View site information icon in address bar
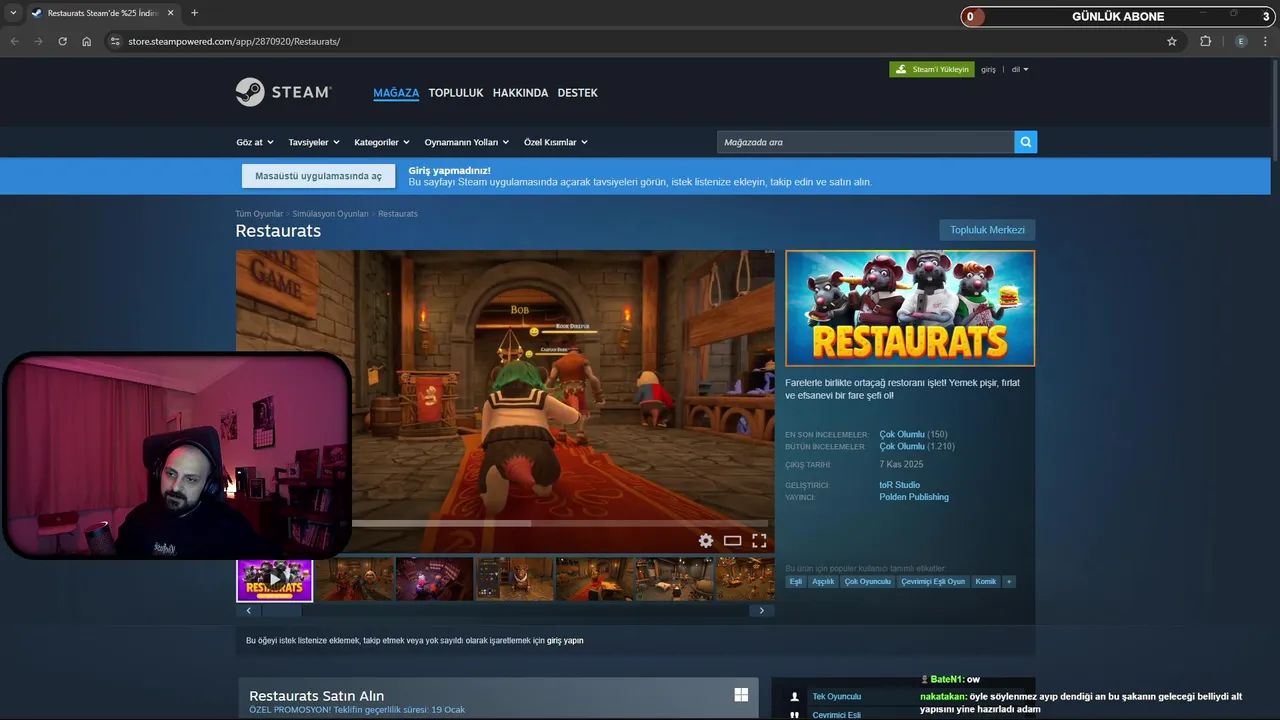1280x720 pixels. (x=115, y=41)
